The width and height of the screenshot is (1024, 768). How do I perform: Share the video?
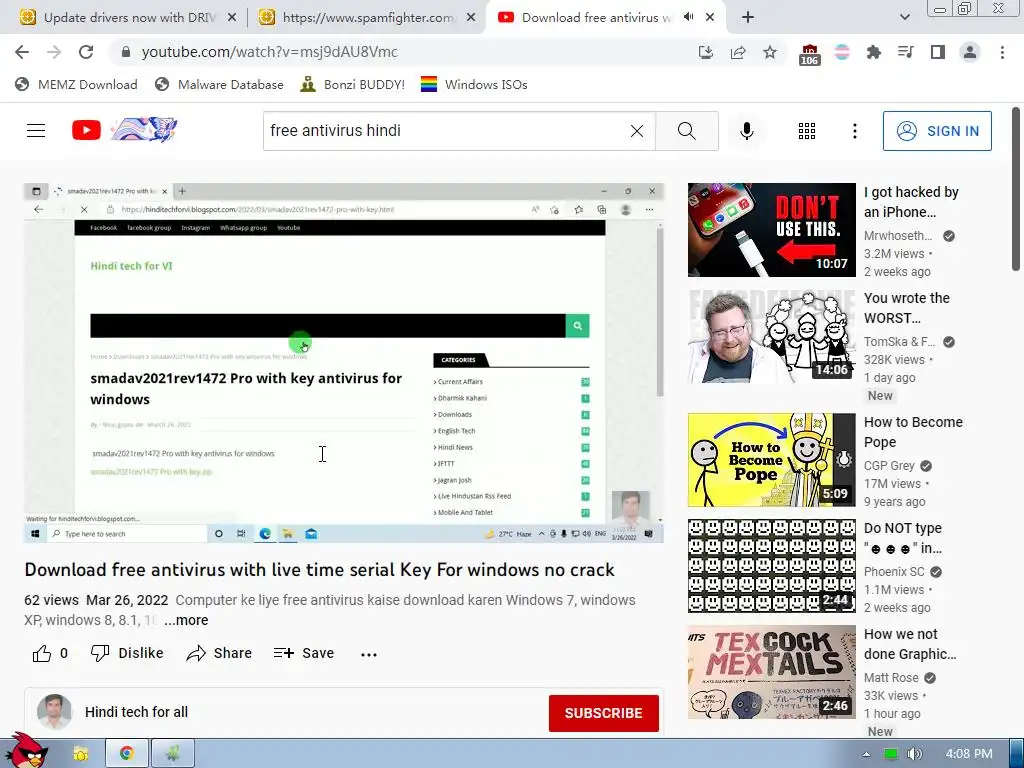(219, 653)
